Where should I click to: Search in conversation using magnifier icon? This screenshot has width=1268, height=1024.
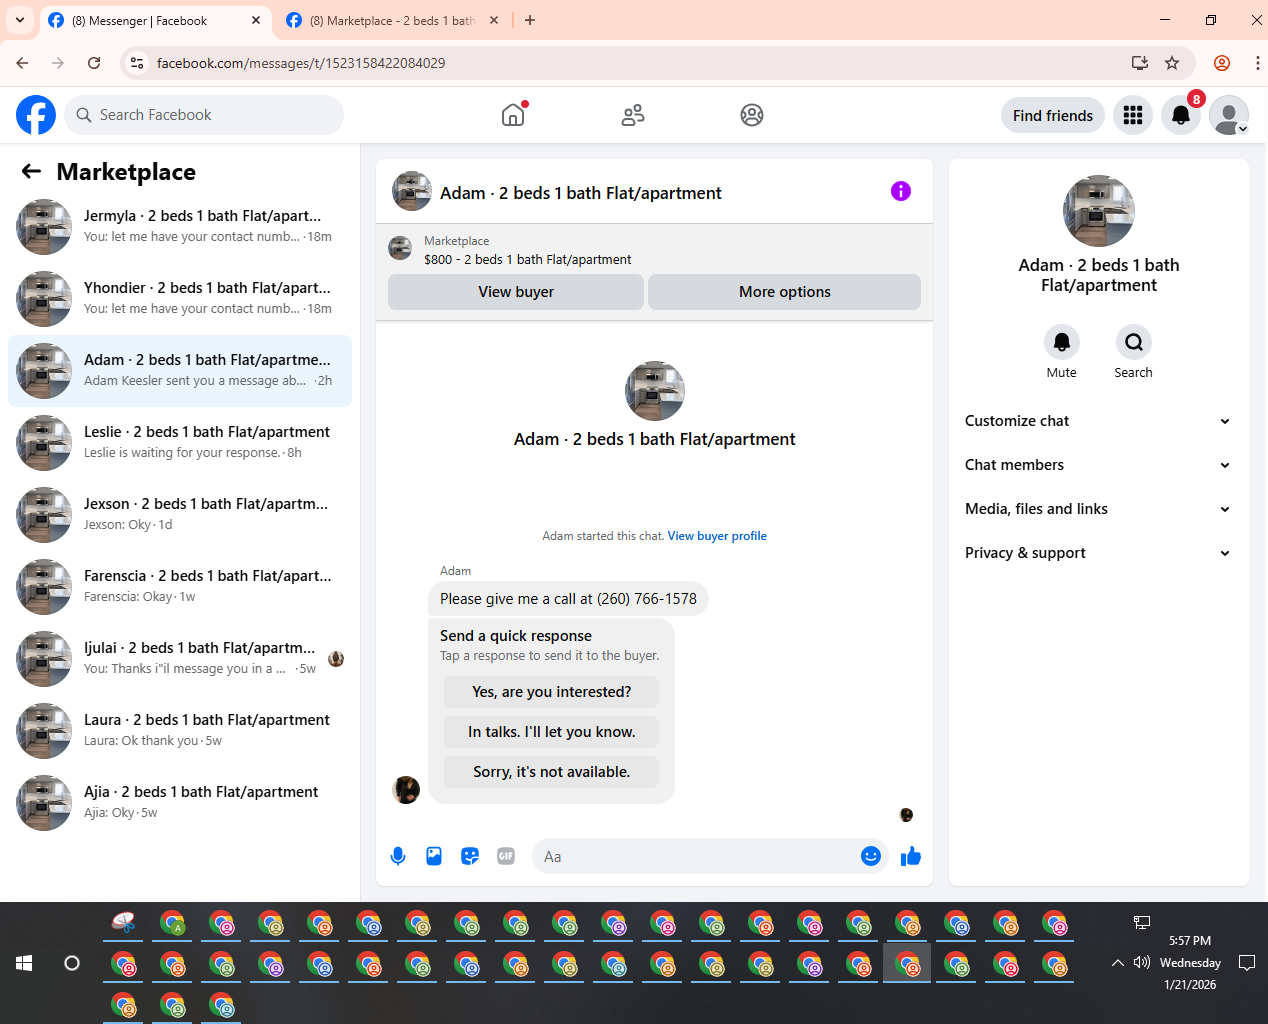coord(1134,342)
